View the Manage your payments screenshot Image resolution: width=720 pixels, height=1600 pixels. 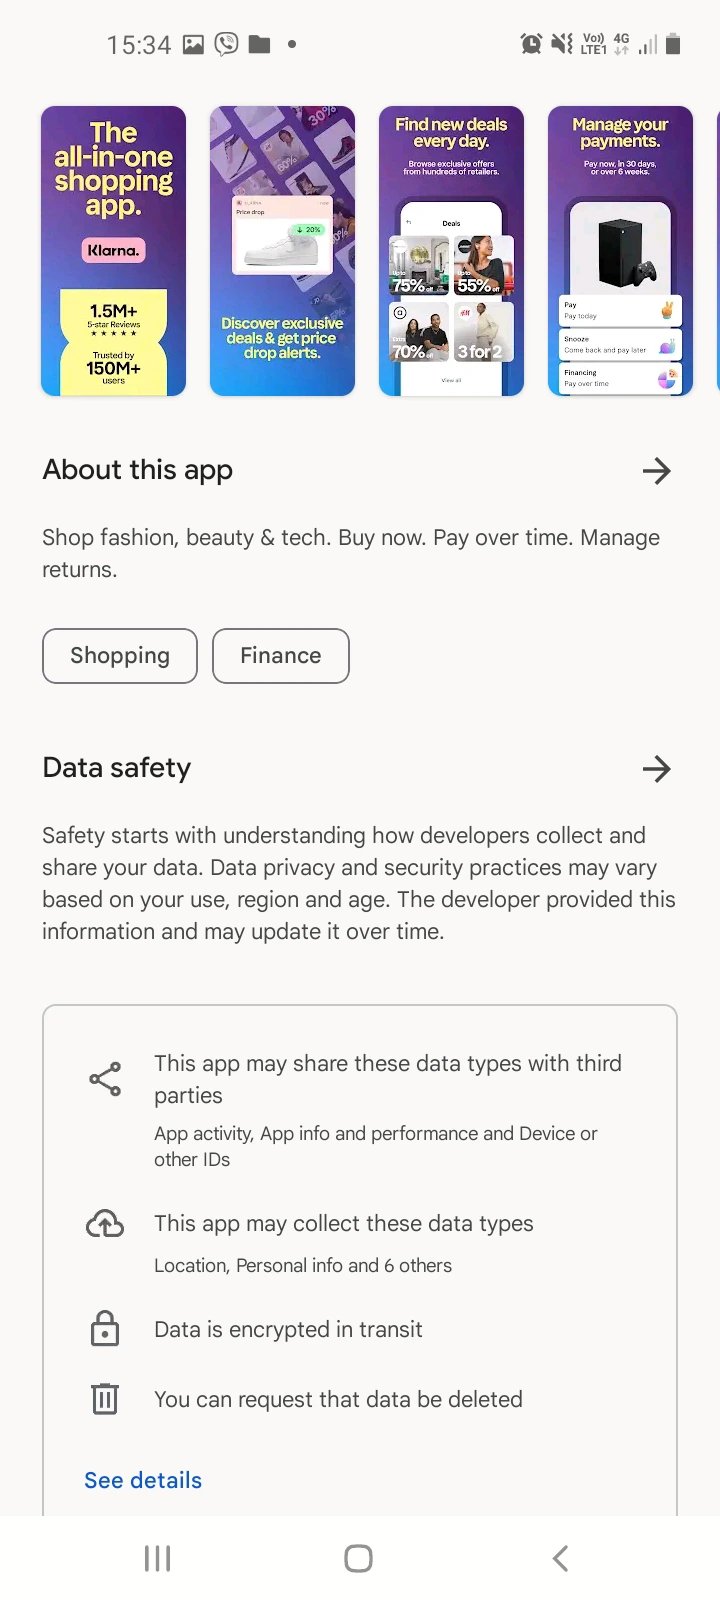pos(620,251)
